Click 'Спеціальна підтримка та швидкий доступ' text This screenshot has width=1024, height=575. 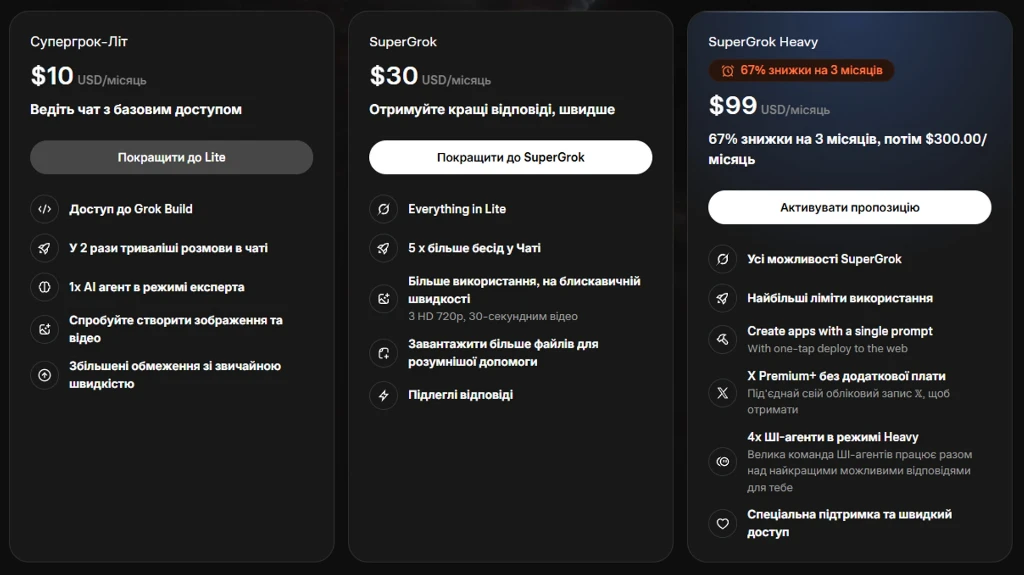pyautogui.click(x=849, y=523)
